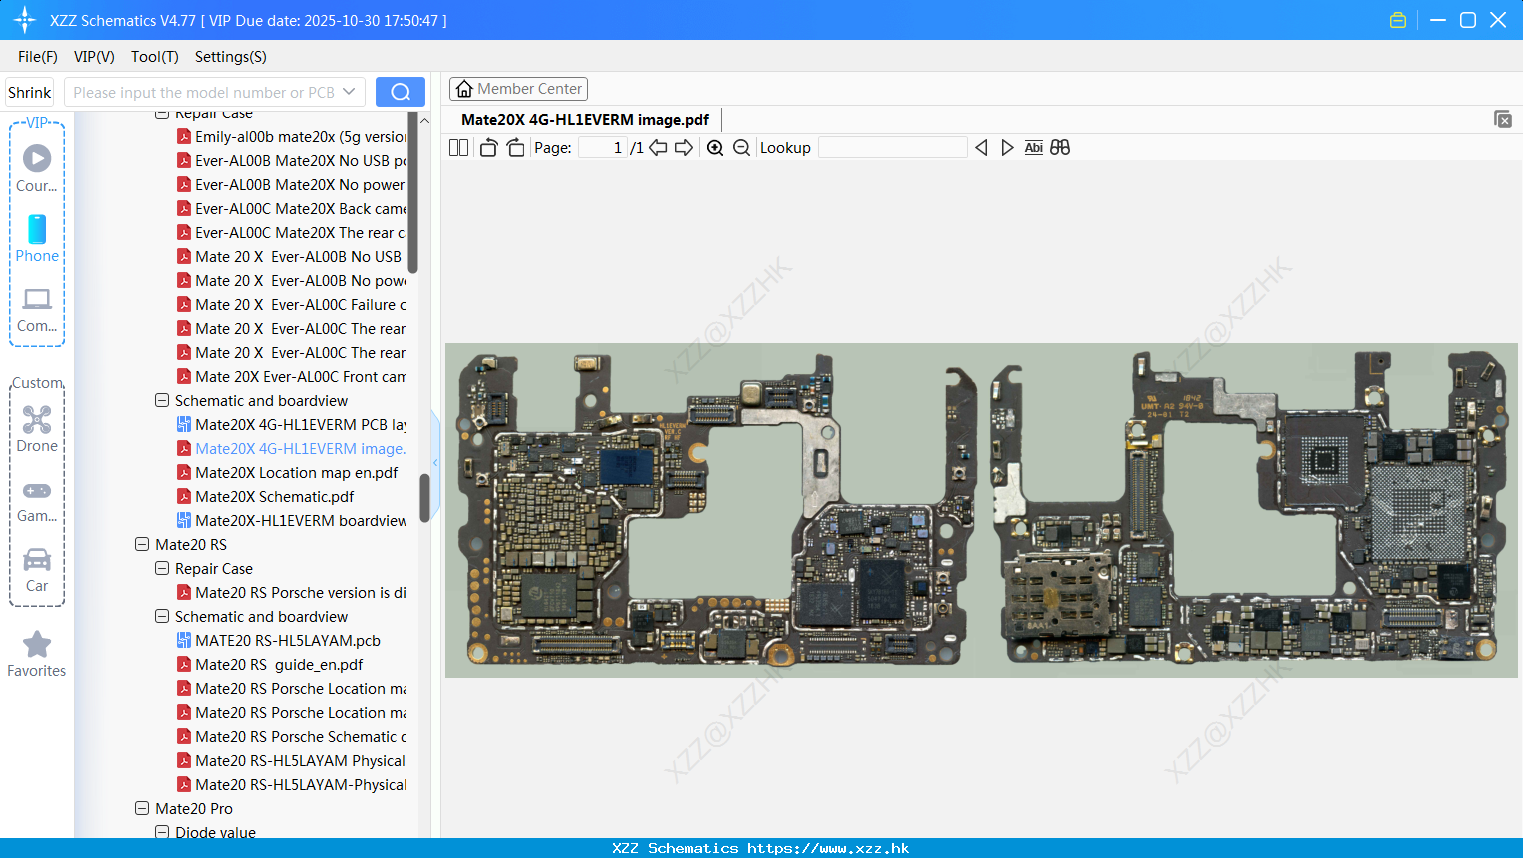Open Mate20 RS Porsche Schematic file
This screenshot has height=858, width=1523.
click(292, 736)
